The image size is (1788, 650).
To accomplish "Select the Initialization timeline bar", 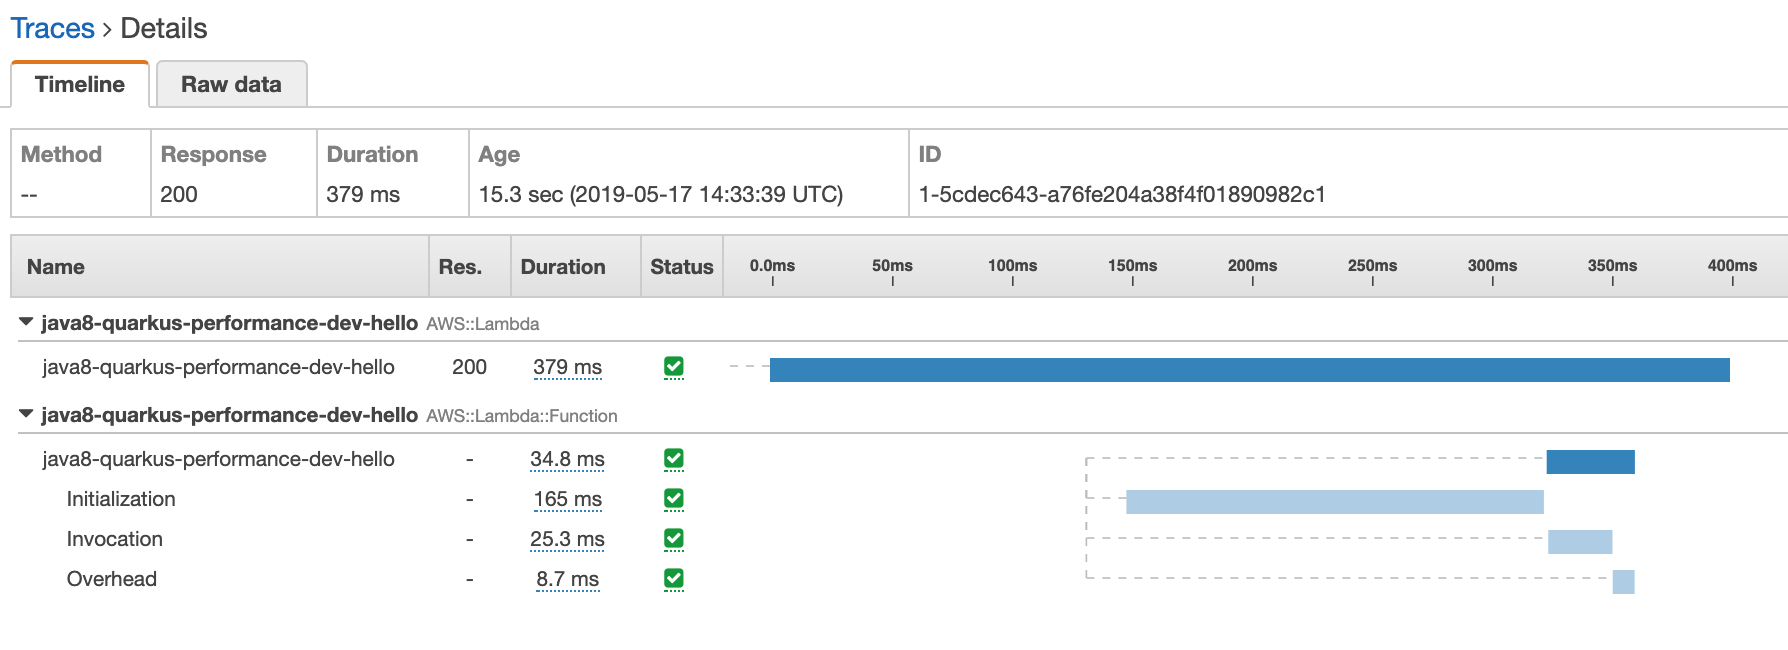I will [x=1335, y=502].
